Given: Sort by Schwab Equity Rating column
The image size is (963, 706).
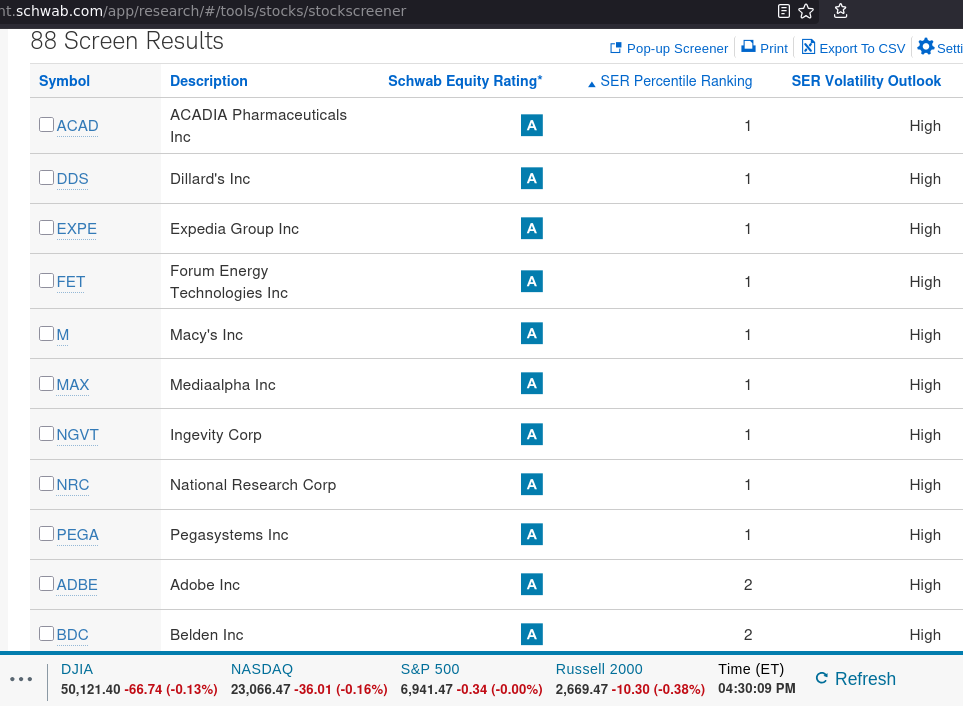Looking at the screenshot, I should [465, 81].
